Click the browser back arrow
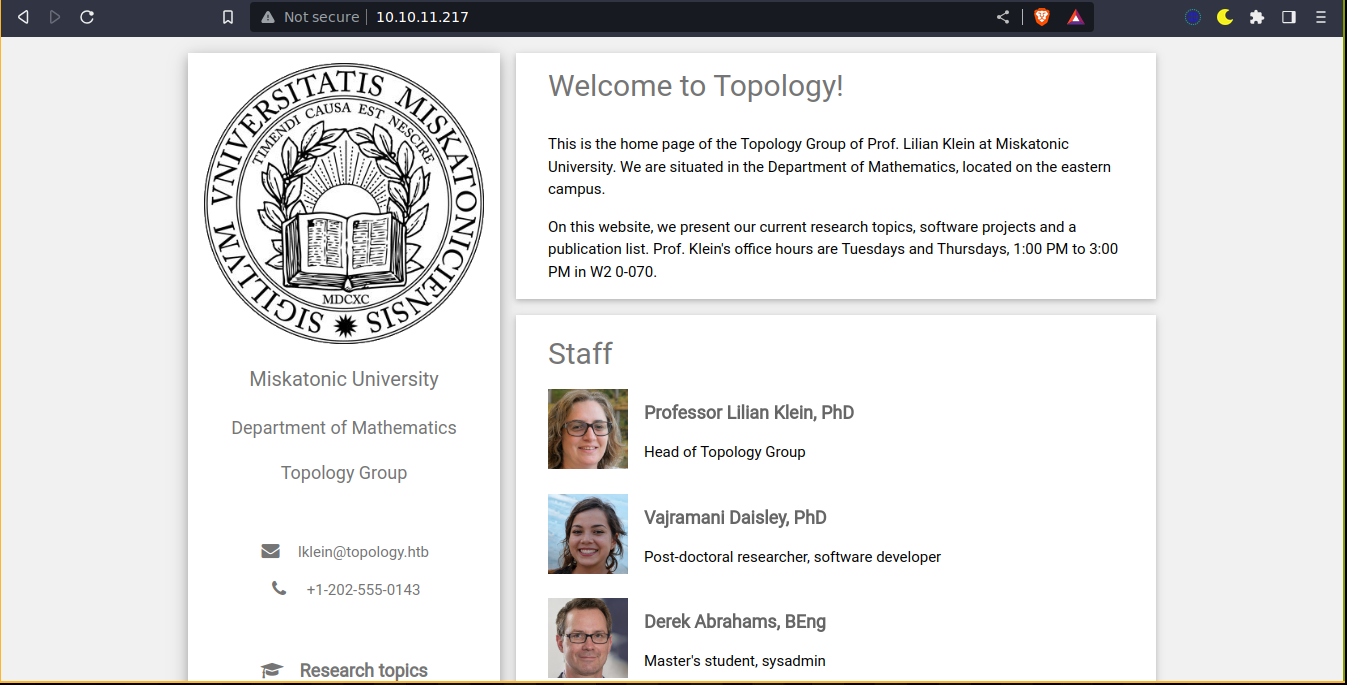 tap(24, 17)
